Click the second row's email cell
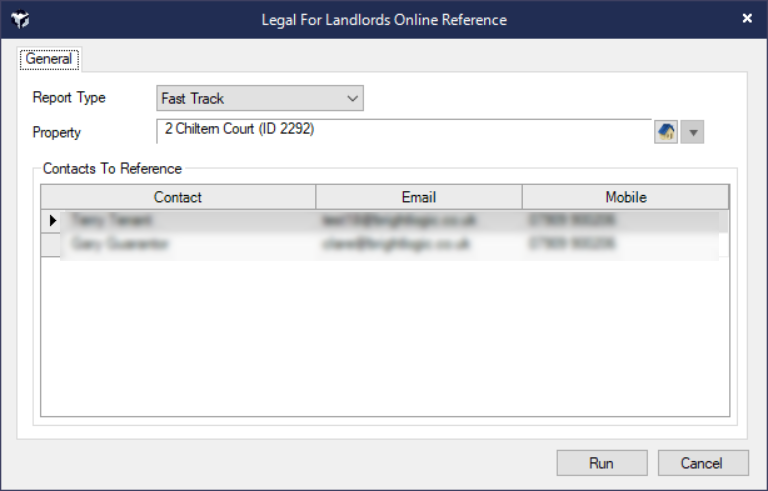 [x=419, y=244]
